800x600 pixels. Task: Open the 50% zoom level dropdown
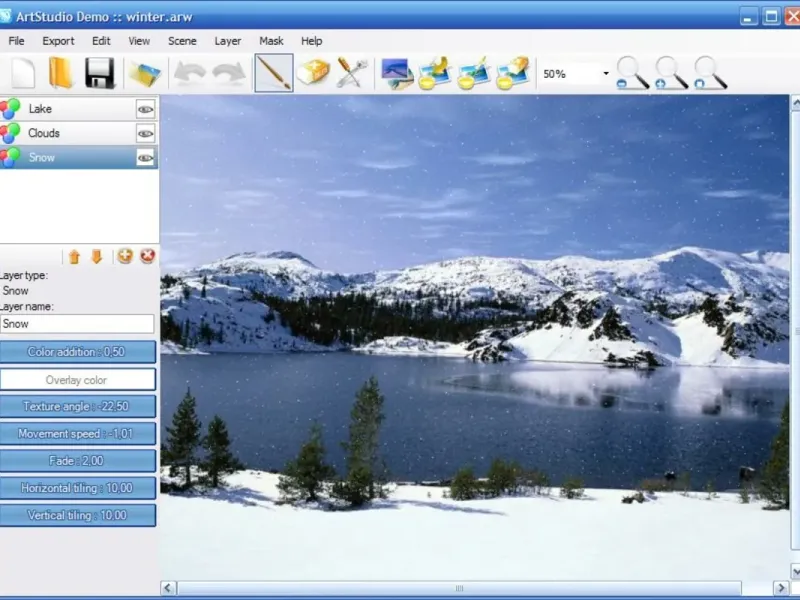click(606, 74)
